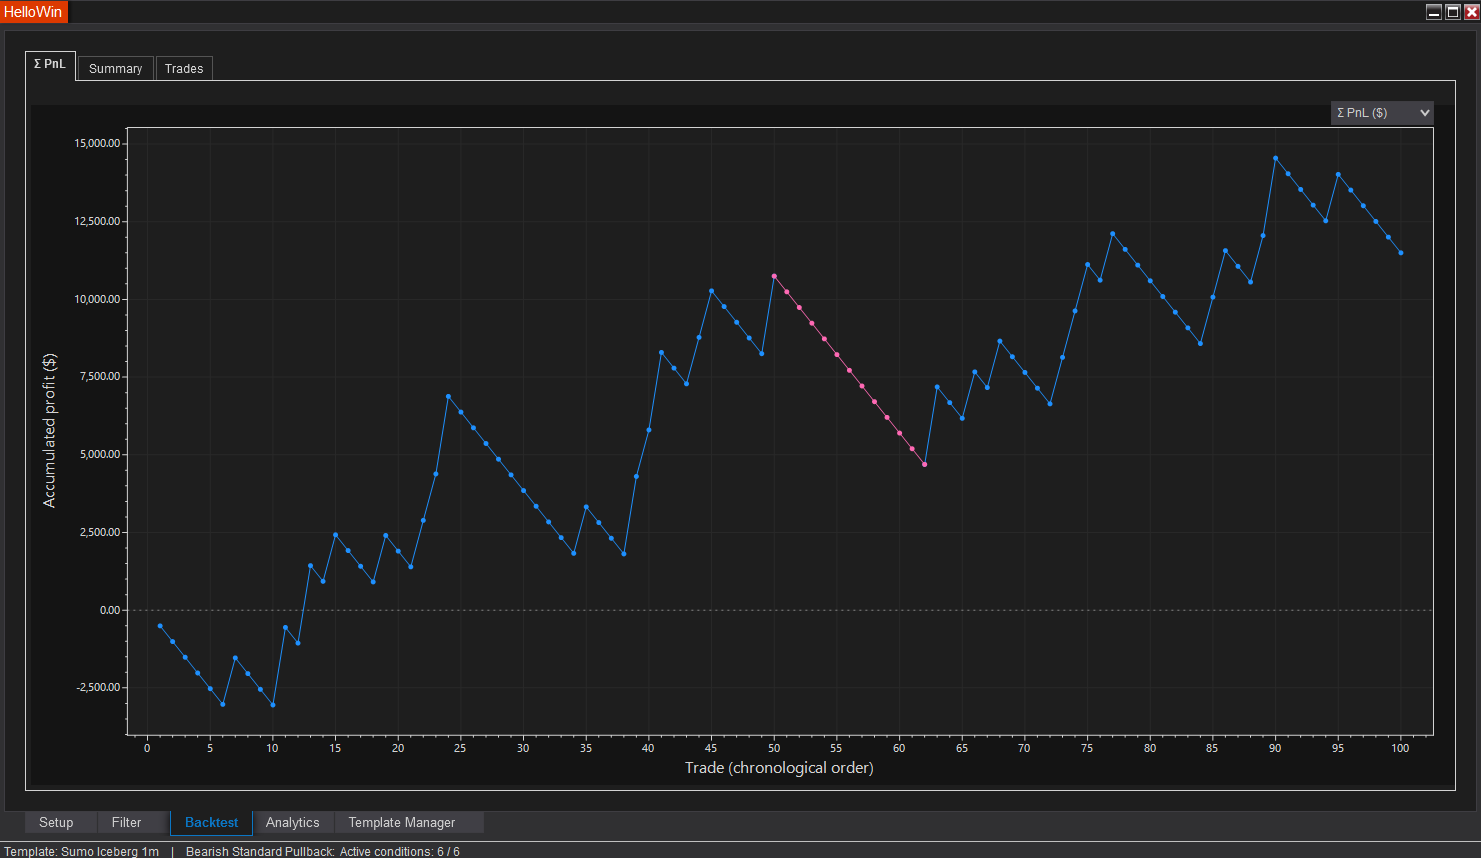Click the Trade (chronological order) axis title
Image resolution: width=1481 pixels, height=858 pixels.
point(779,768)
